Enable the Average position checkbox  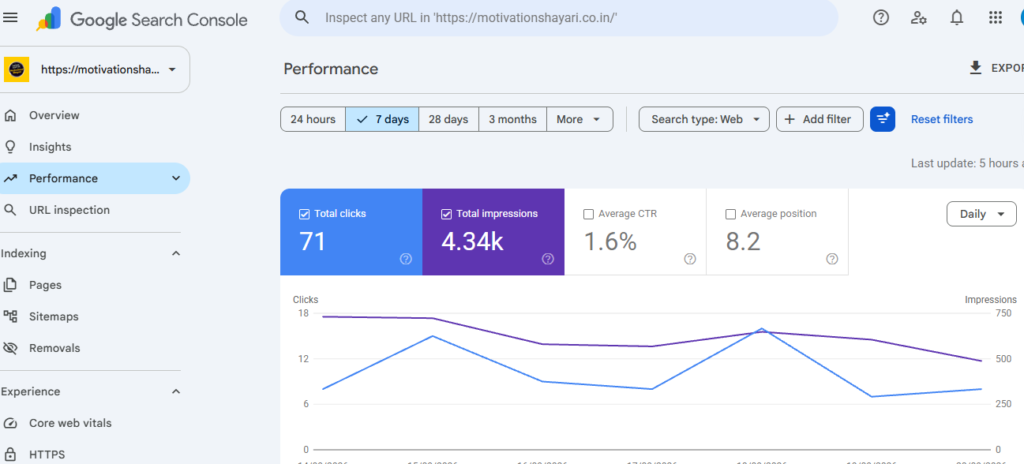(x=731, y=214)
